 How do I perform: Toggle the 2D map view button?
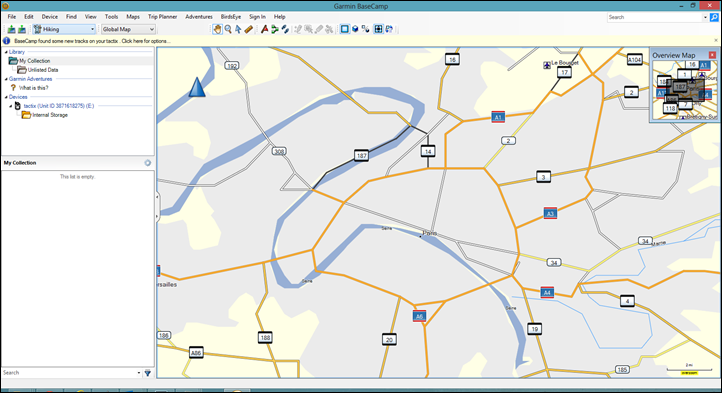click(344, 29)
